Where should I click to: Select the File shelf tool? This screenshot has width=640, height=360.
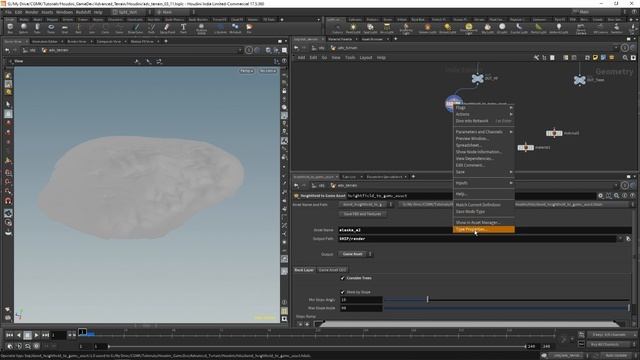pyautogui.click(x=249, y=28)
